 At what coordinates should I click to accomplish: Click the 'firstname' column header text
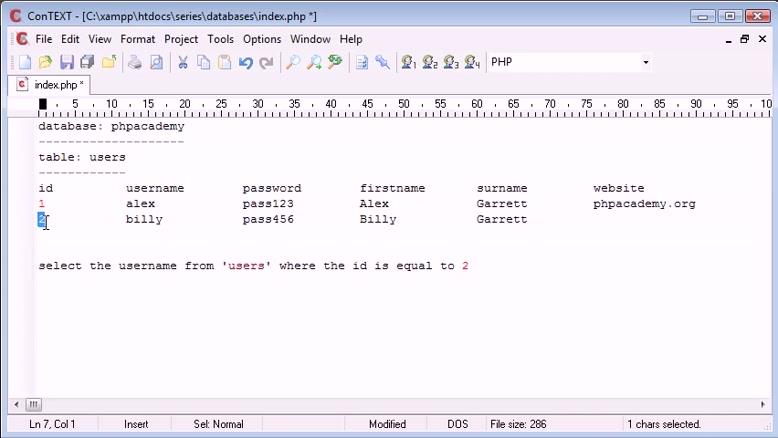[392, 188]
